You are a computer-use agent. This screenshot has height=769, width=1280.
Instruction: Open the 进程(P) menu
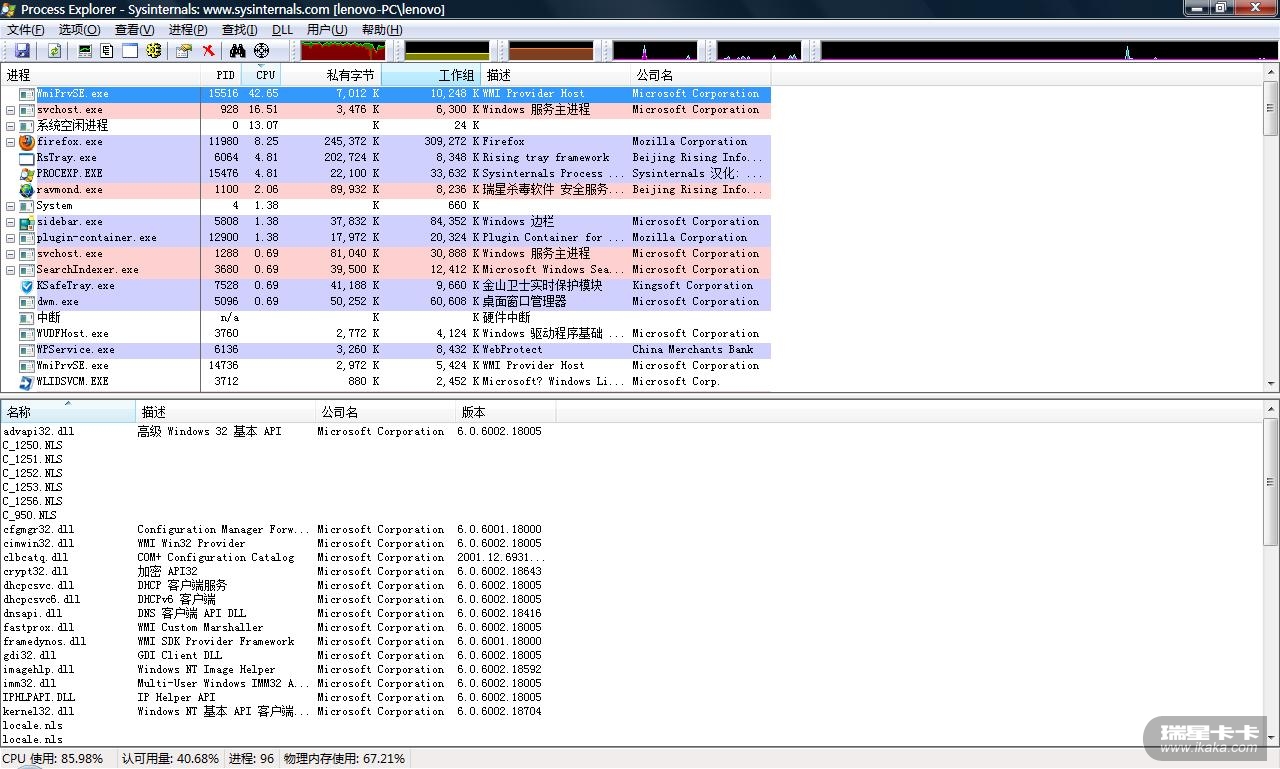point(188,30)
